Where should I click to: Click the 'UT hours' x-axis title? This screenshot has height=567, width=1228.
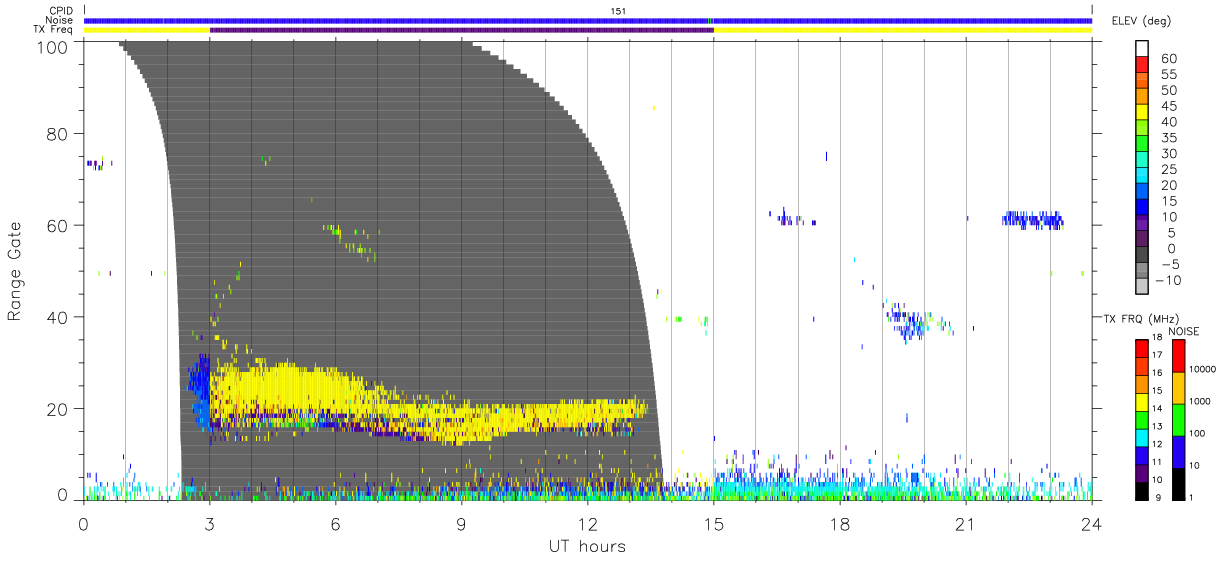[587, 547]
